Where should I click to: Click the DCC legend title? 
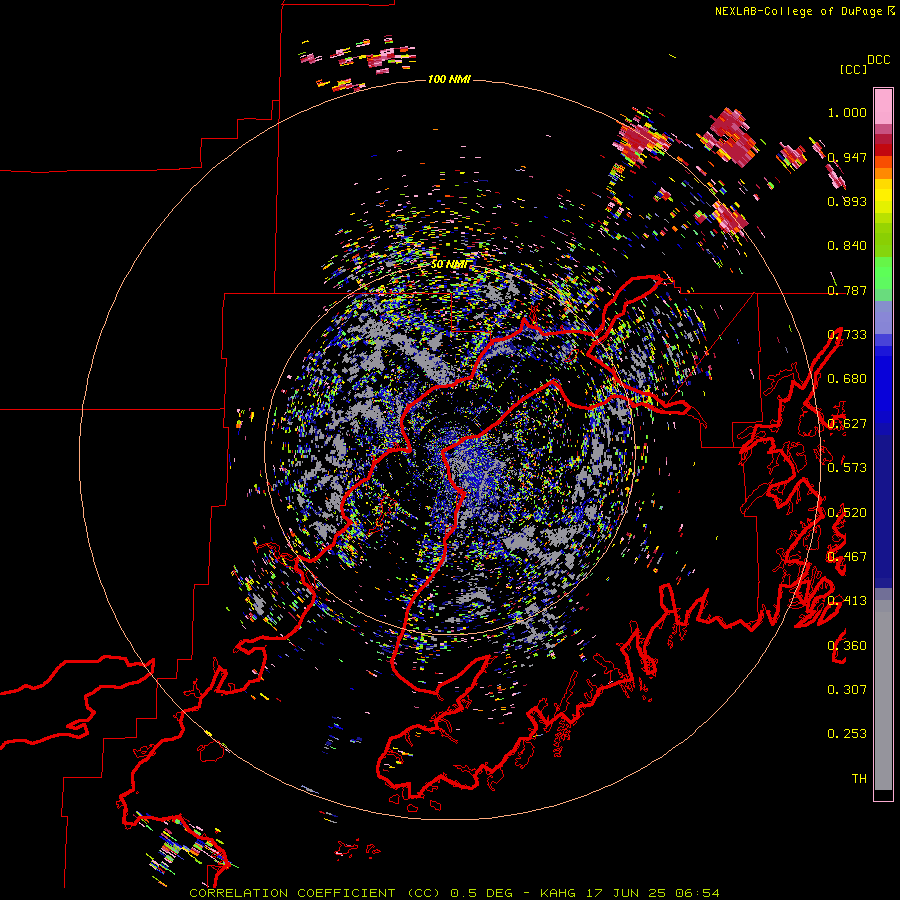(x=879, y=60)
